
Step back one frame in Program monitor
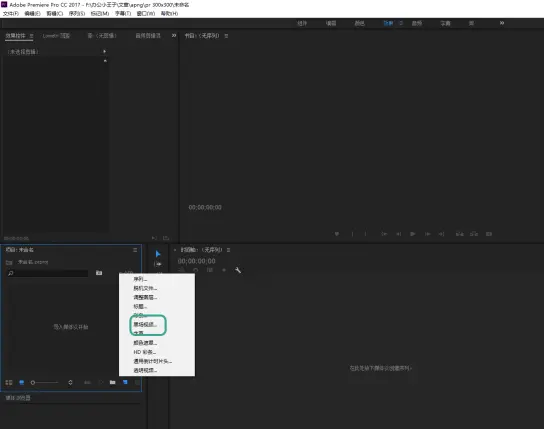tap(399, 234)
